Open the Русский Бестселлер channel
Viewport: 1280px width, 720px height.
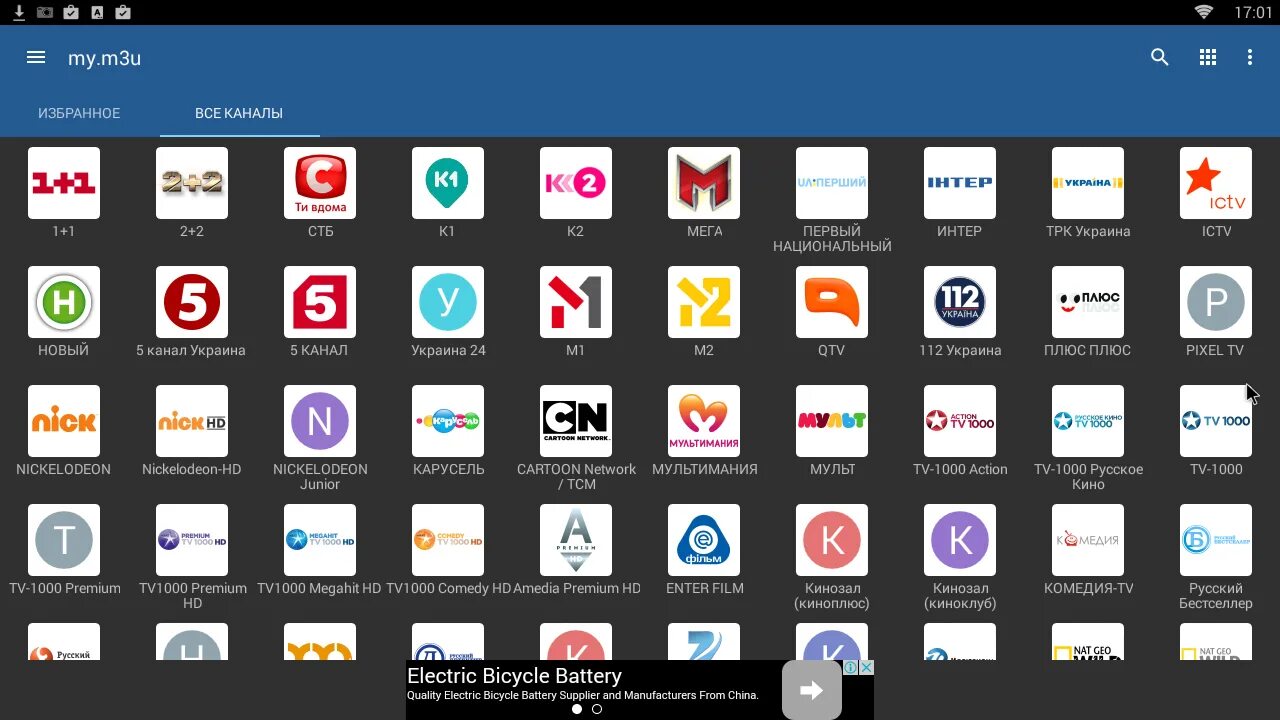[x=1216, y=540]
